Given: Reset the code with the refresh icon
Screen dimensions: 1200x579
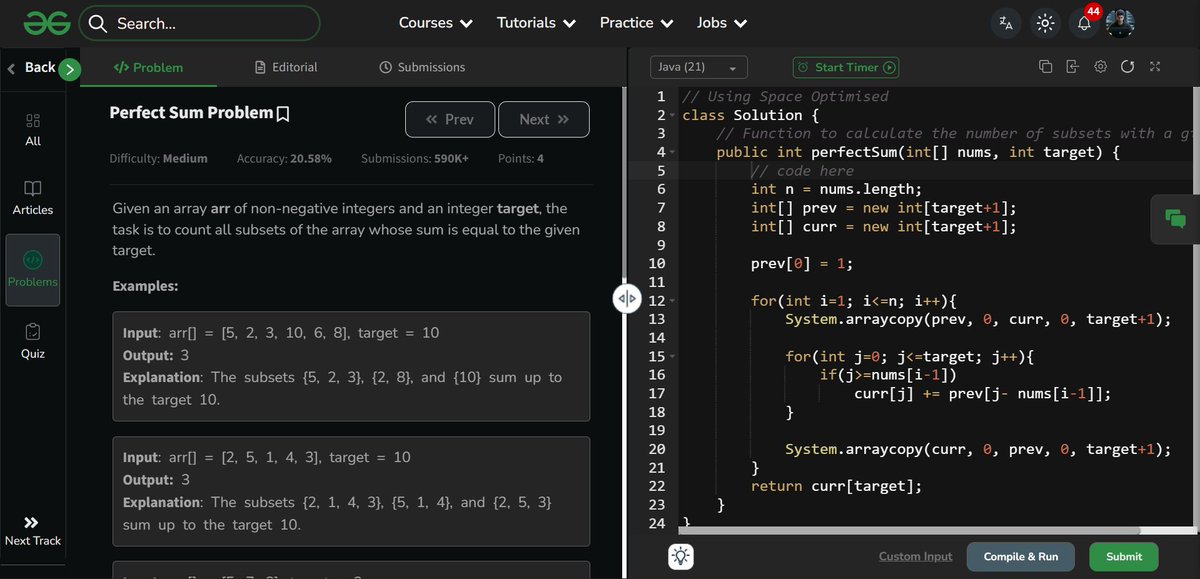Looking at the screenshot, I should [1127, 66].
